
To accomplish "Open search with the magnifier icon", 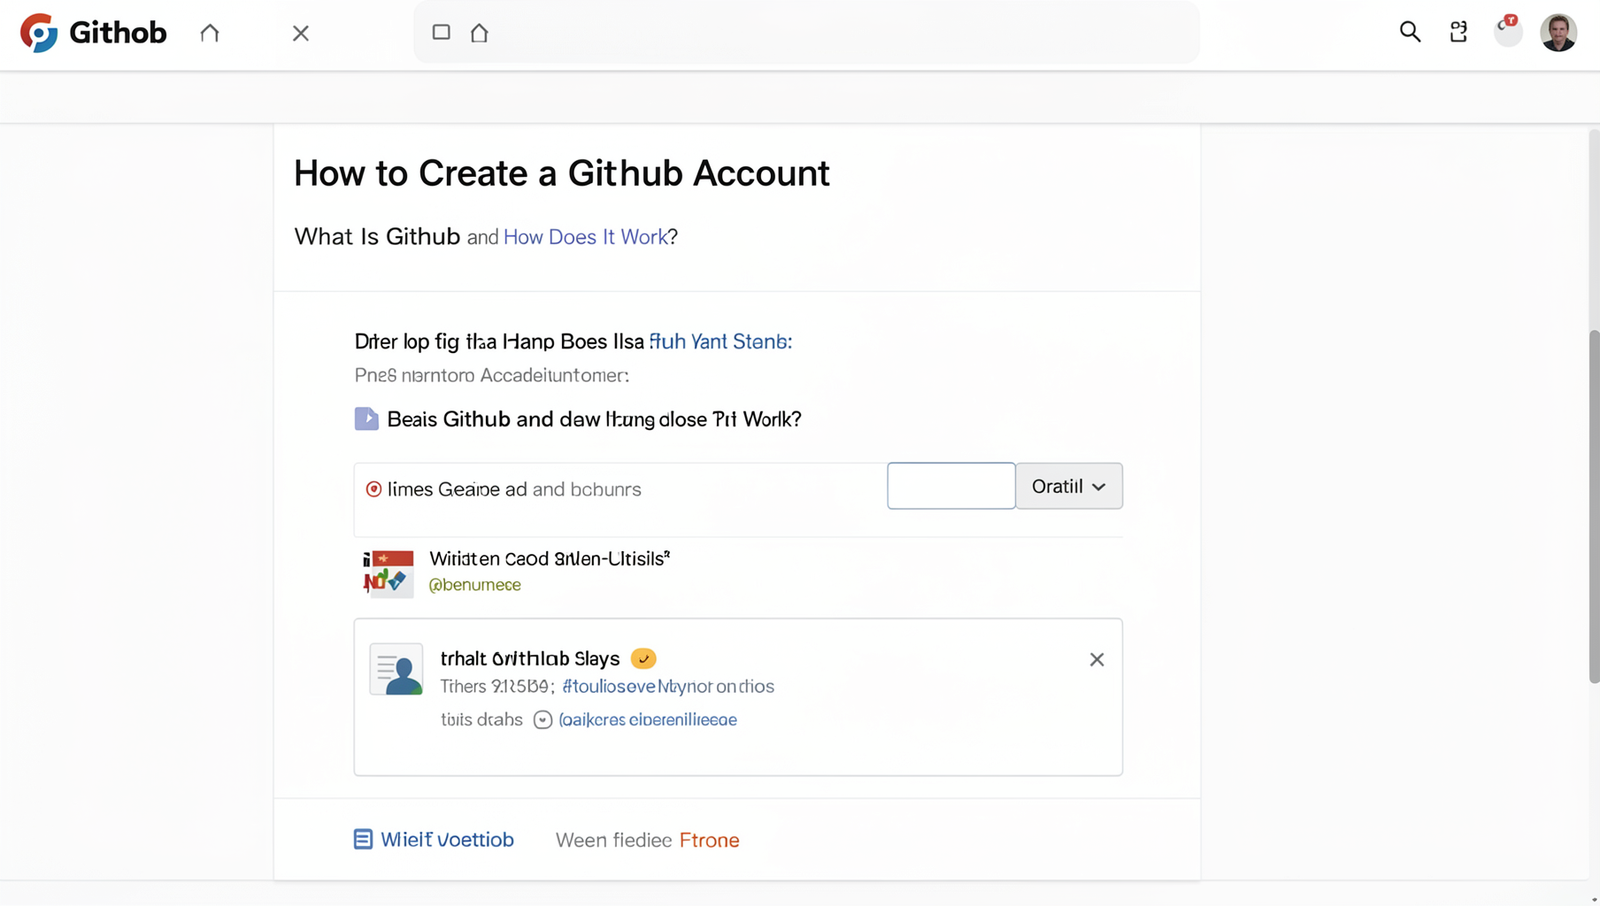I will point(1410,32).
